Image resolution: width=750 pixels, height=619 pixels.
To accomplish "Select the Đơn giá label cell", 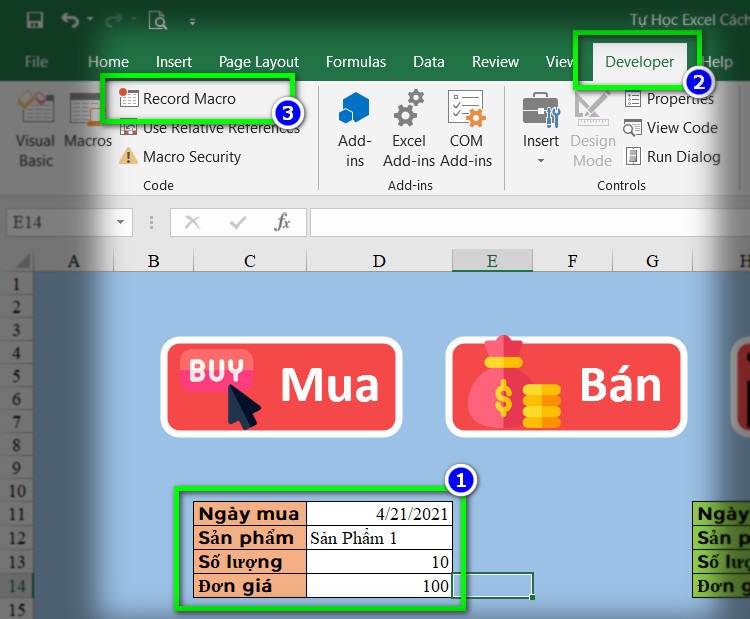I will (250, 586).
